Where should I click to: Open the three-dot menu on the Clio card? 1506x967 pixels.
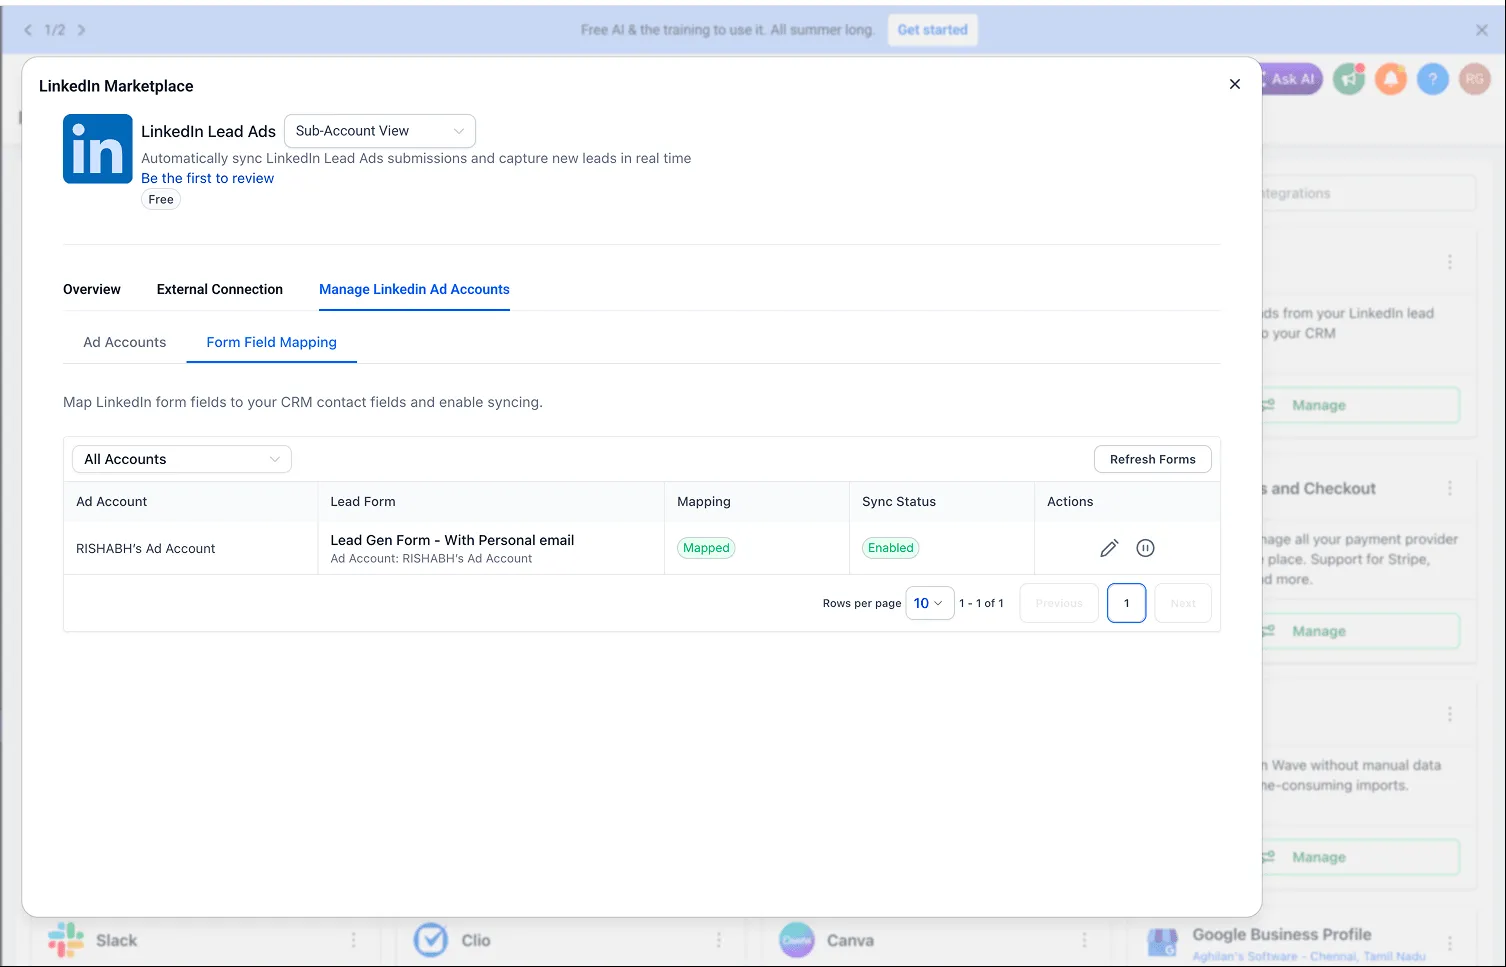719,940
